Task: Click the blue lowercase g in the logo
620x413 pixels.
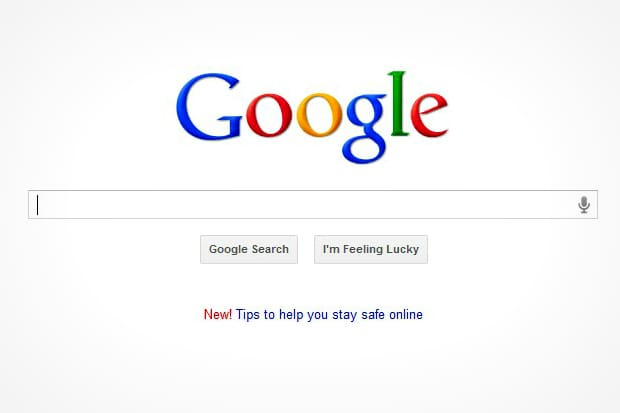Action: tap(366, 128)
